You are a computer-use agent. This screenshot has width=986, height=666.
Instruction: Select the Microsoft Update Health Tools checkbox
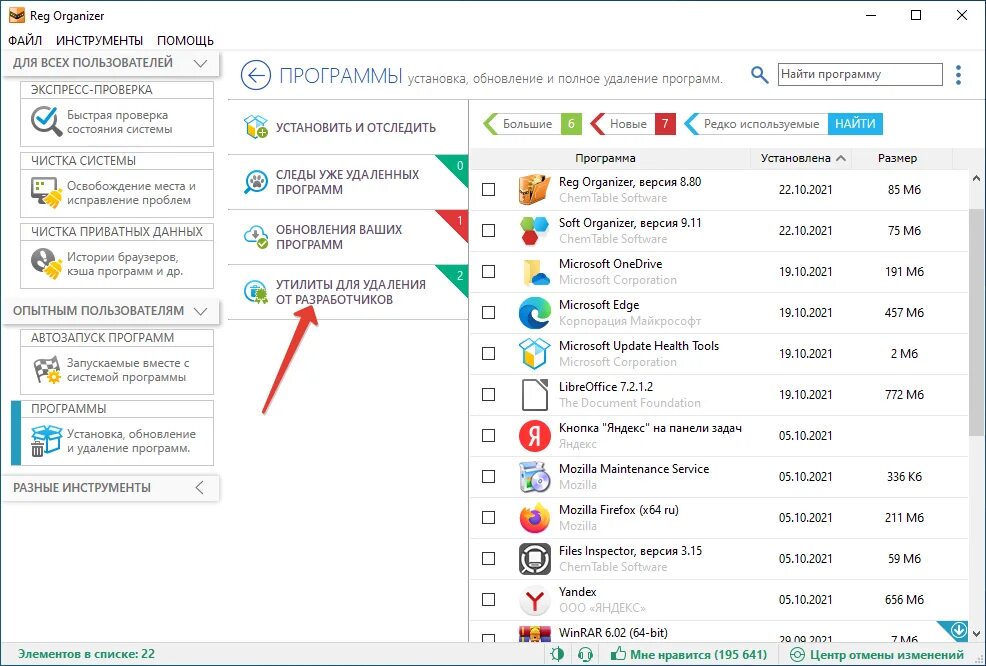489,353
